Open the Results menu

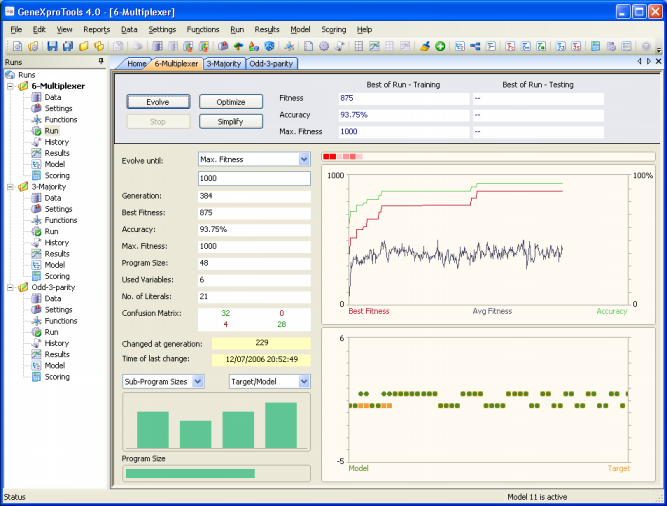[x=267, y=29]
